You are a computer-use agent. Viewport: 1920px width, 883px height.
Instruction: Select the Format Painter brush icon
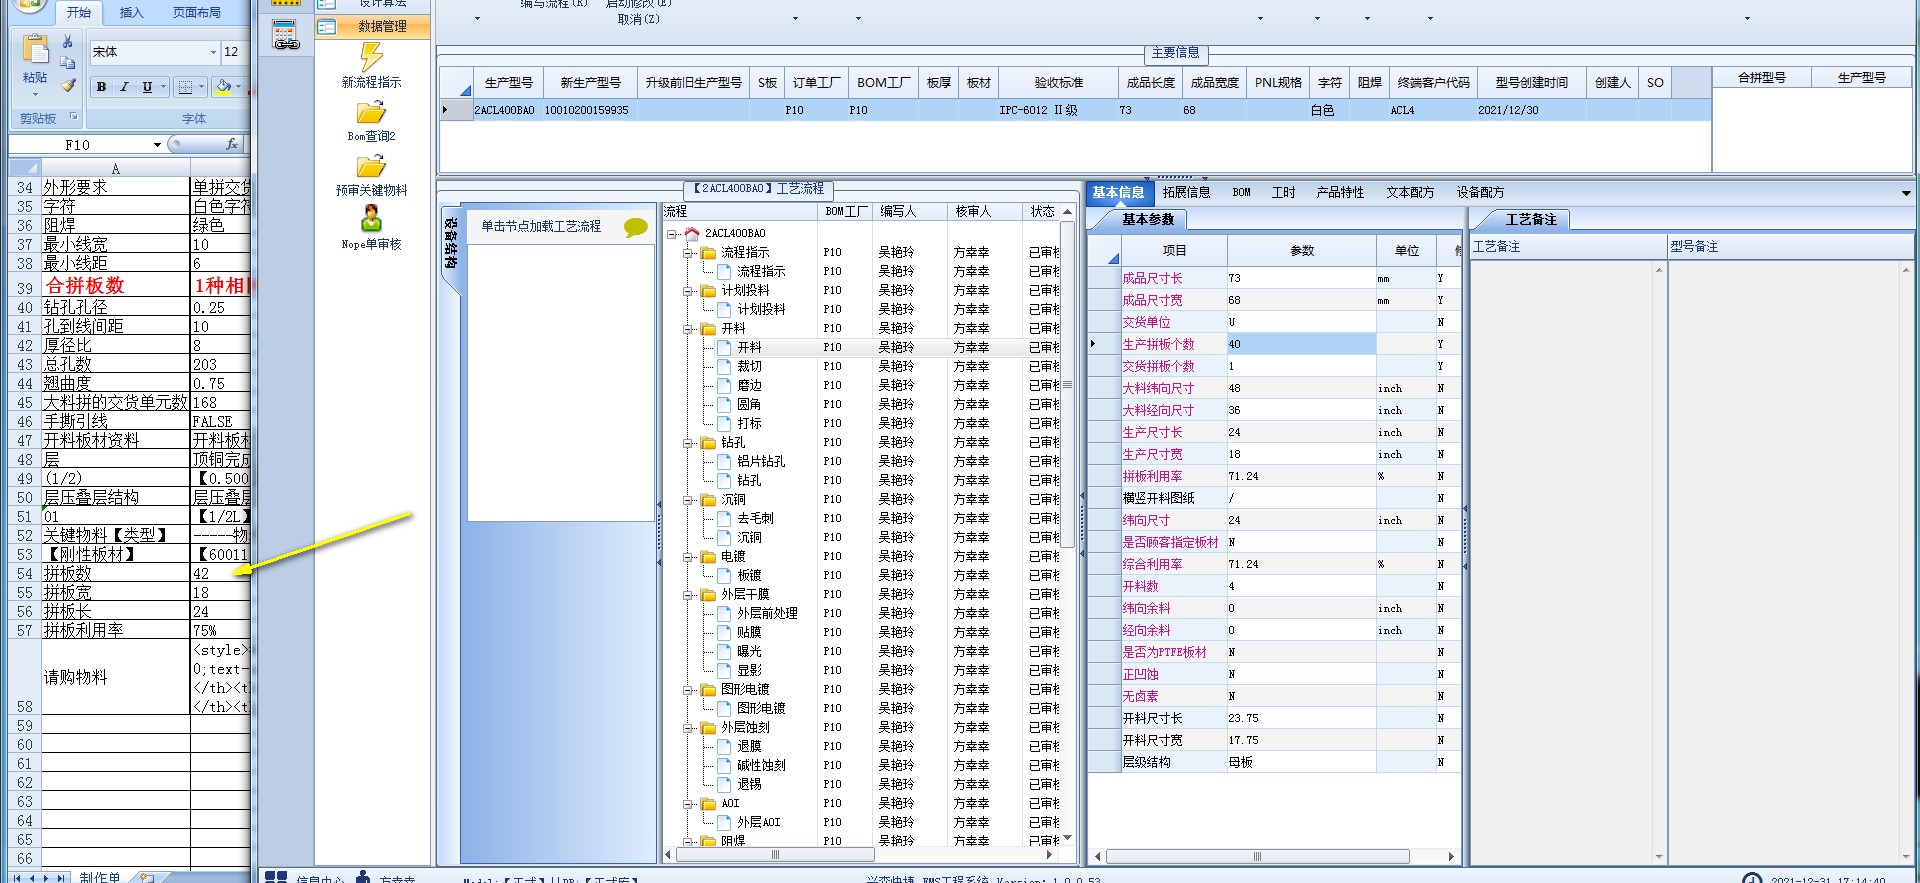click(x=67, y=86)
